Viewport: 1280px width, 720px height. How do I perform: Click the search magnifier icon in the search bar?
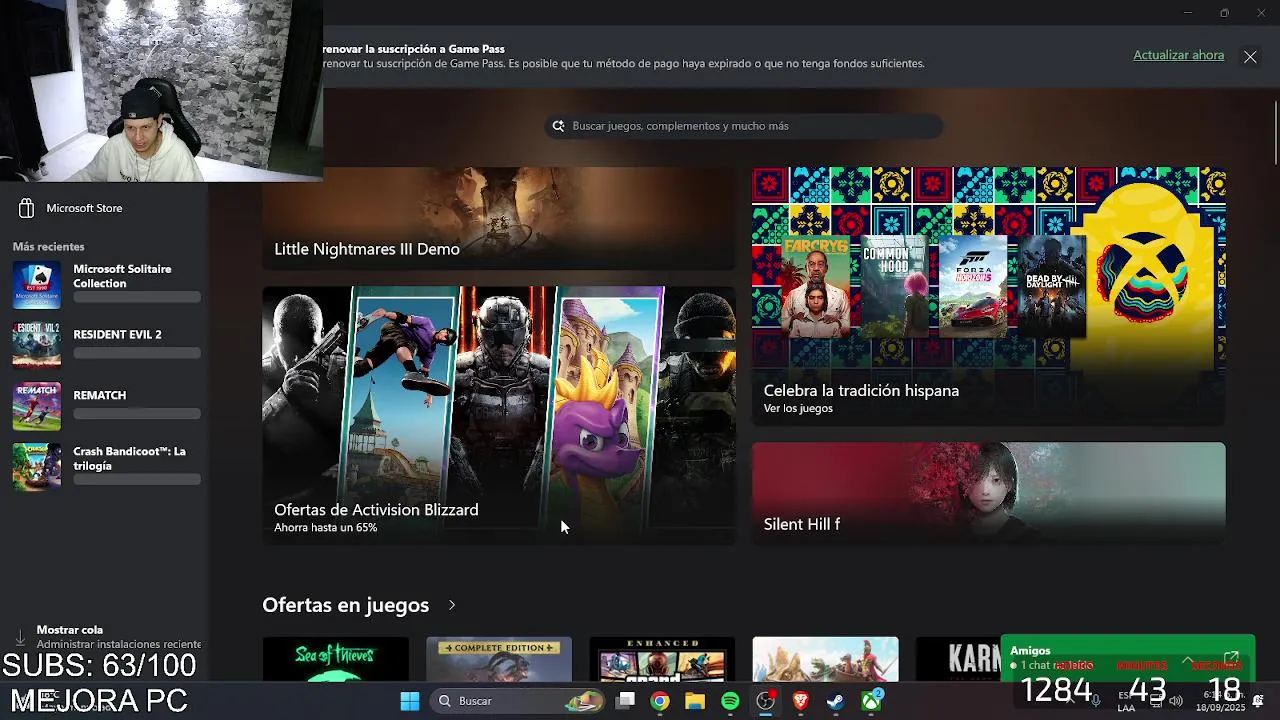coord(559,126)
